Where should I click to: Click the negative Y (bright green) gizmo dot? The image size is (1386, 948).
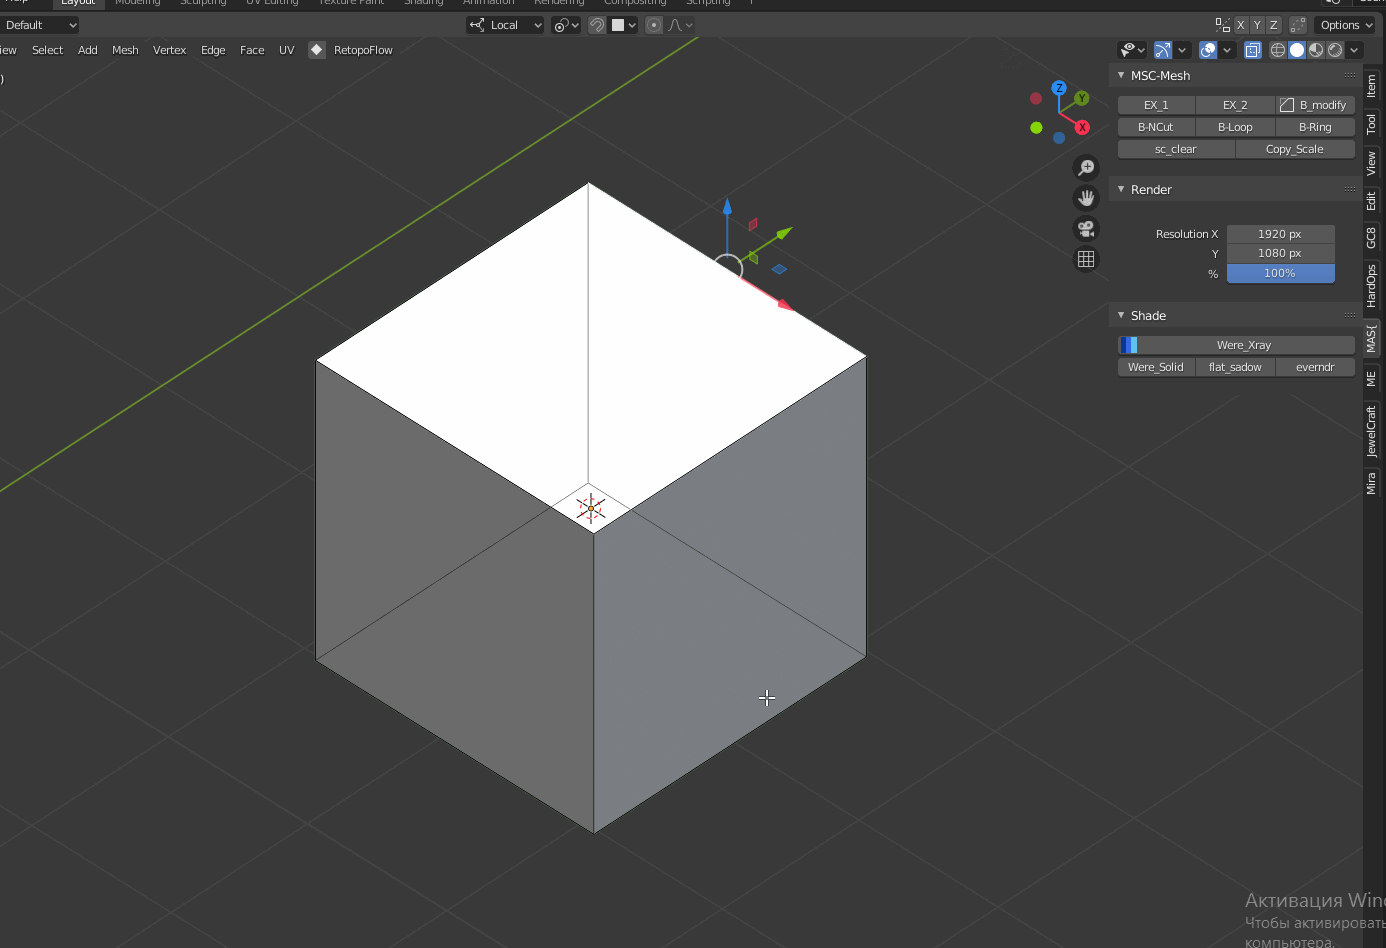pyautogui.click(x=1036, y=127)
